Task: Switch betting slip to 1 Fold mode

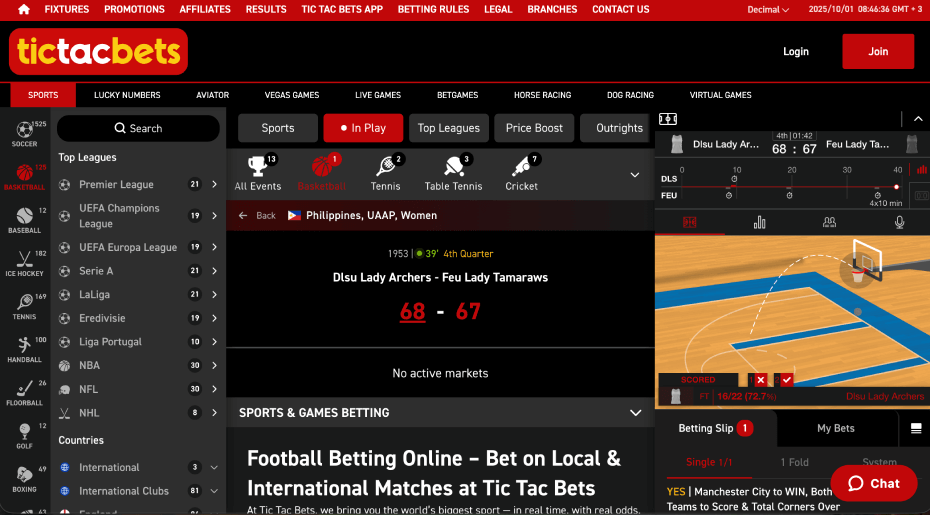Action: click(795, 462)
